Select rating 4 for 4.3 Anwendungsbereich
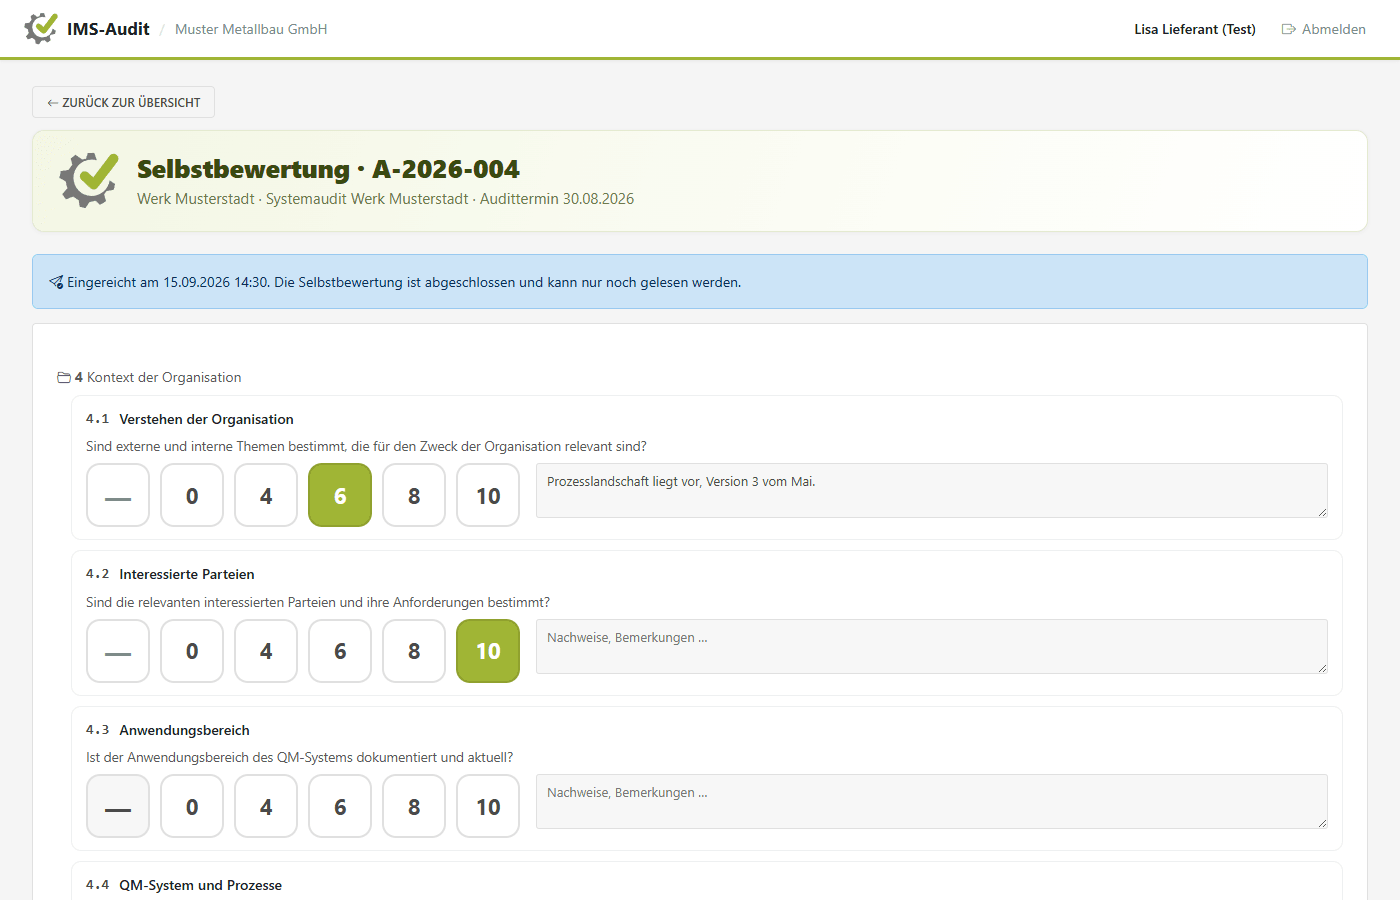 [266, 806]
